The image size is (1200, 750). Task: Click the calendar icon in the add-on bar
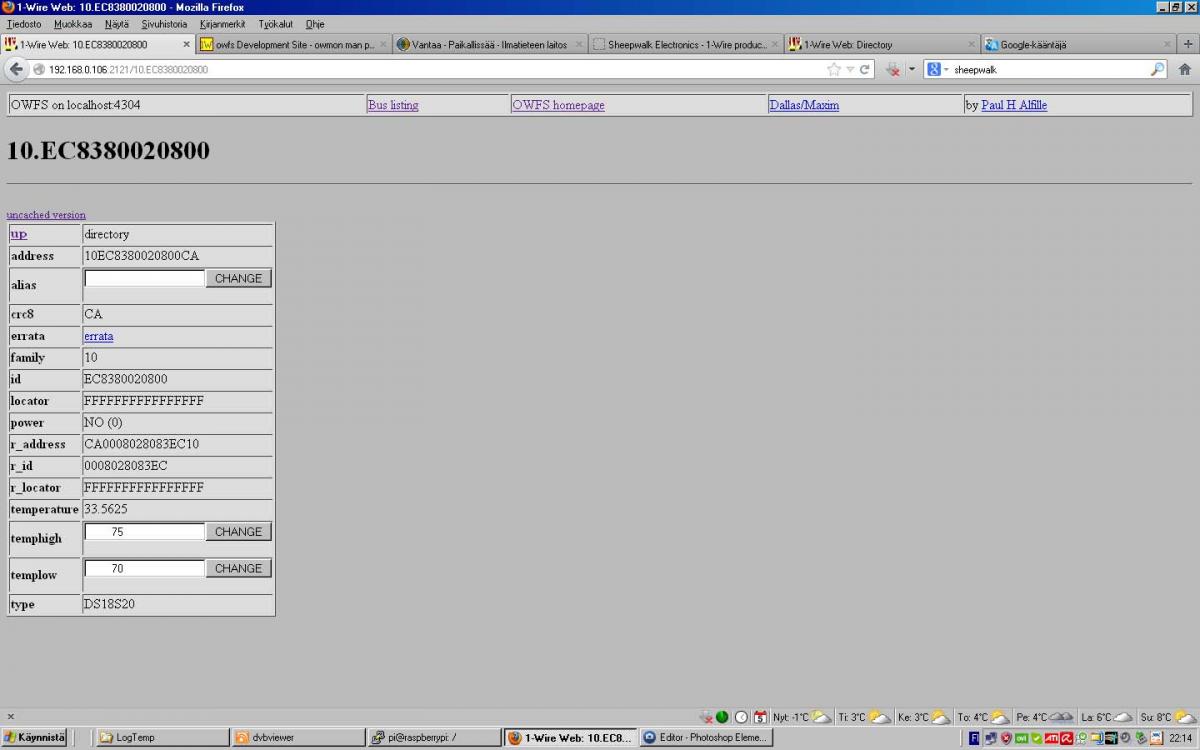click(x=760, y=717)
